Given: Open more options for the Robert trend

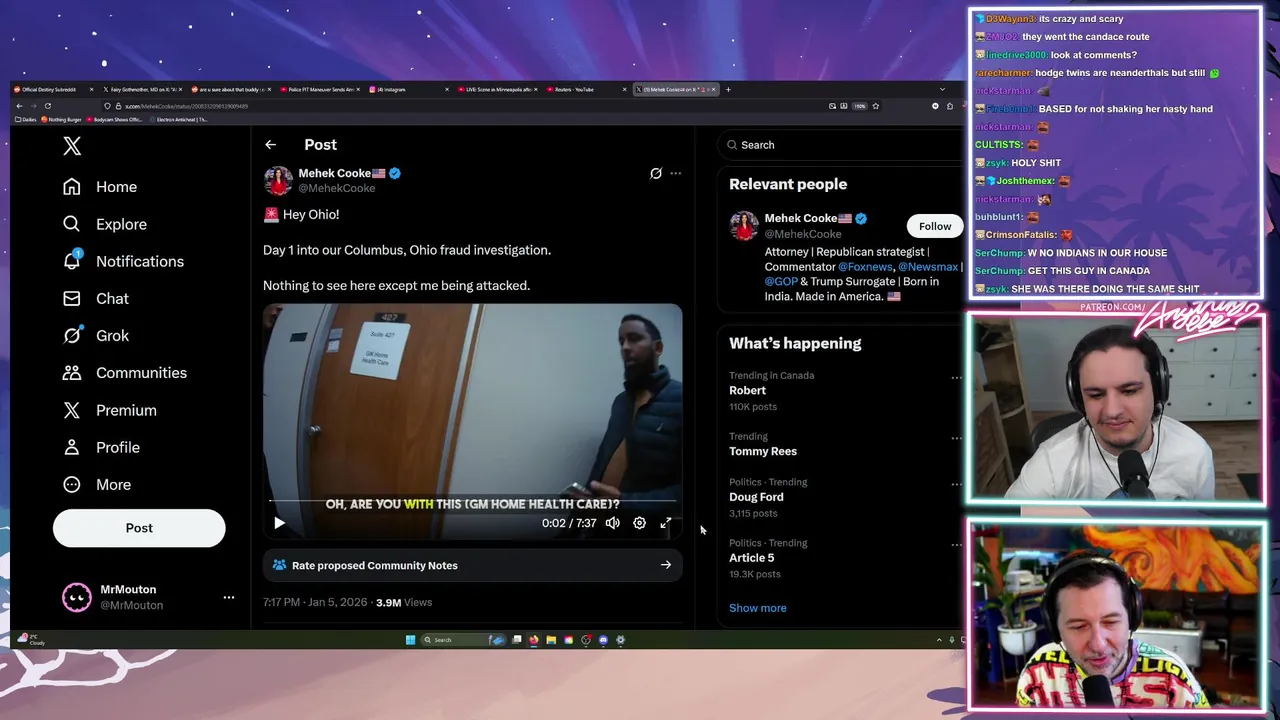Looking at the screenshot, I should pyautogui.click(x=956, y=377).
